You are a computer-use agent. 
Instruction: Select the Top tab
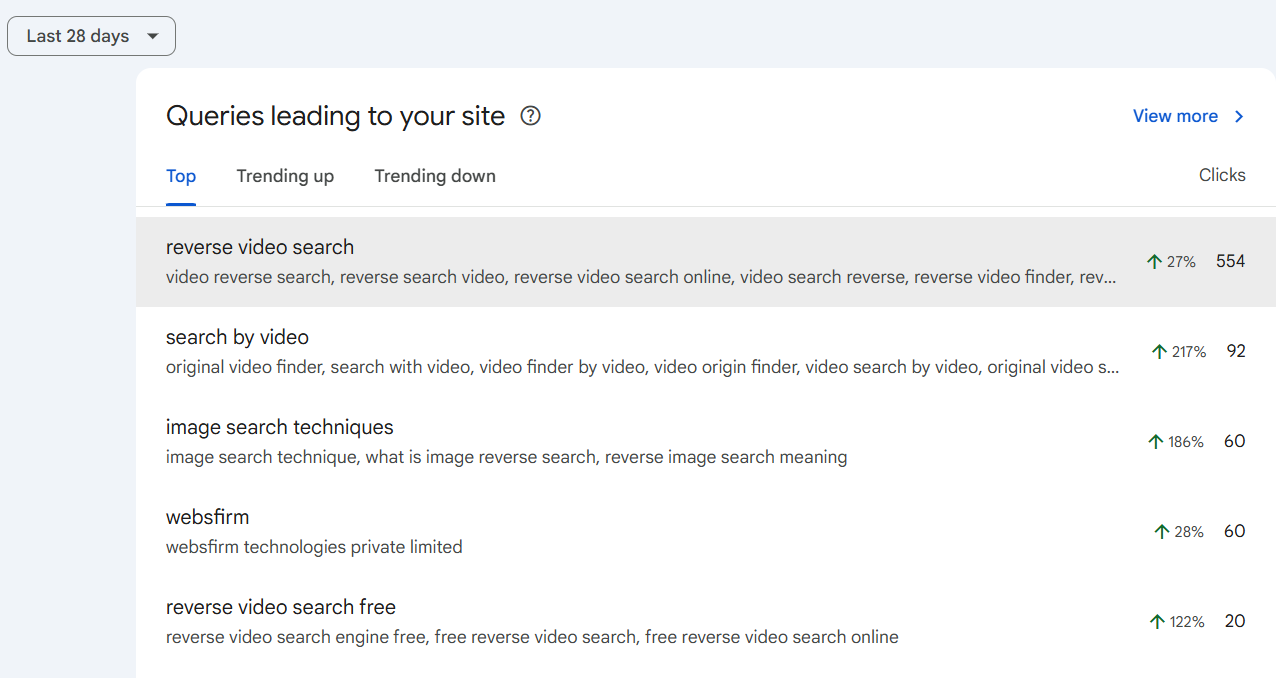point(181,176)
